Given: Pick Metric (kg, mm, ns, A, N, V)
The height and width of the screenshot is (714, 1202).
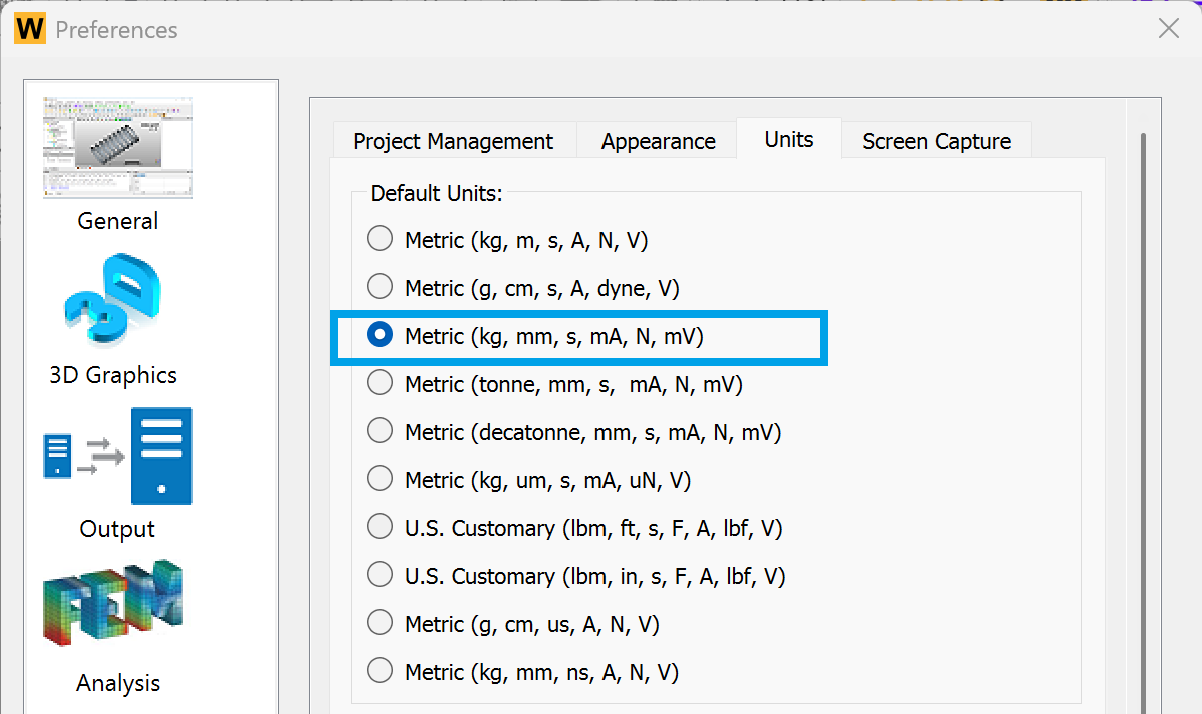Looking at the screenshot, I should tap(380, 672).
